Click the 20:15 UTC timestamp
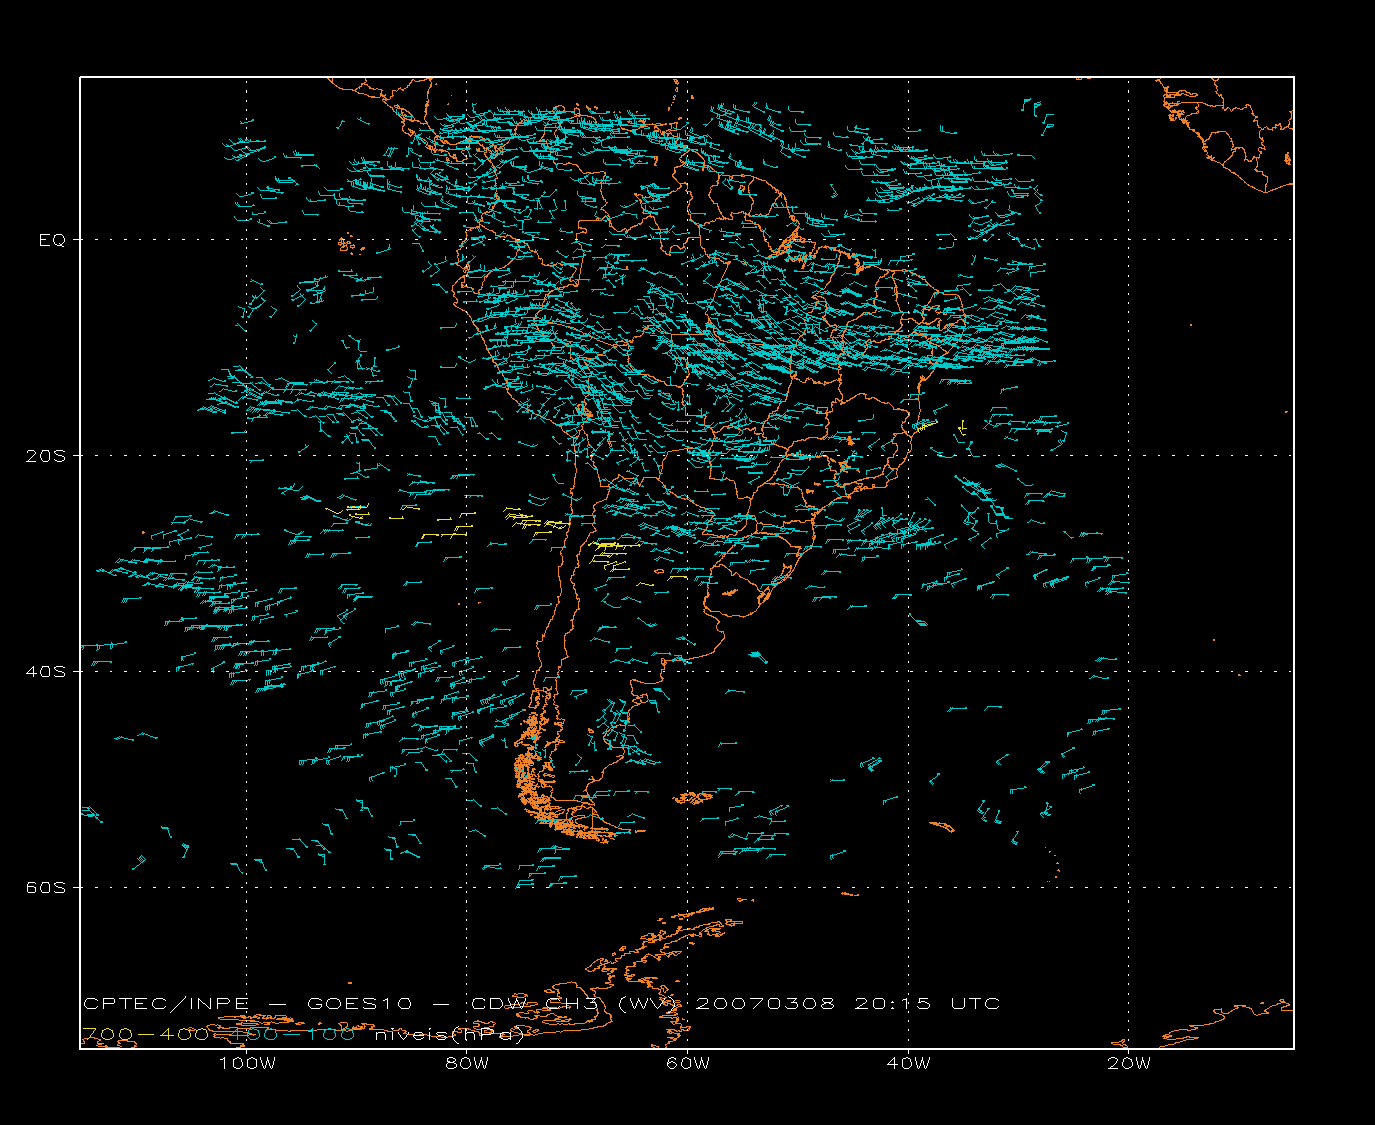 click(x=927, y=1003)
